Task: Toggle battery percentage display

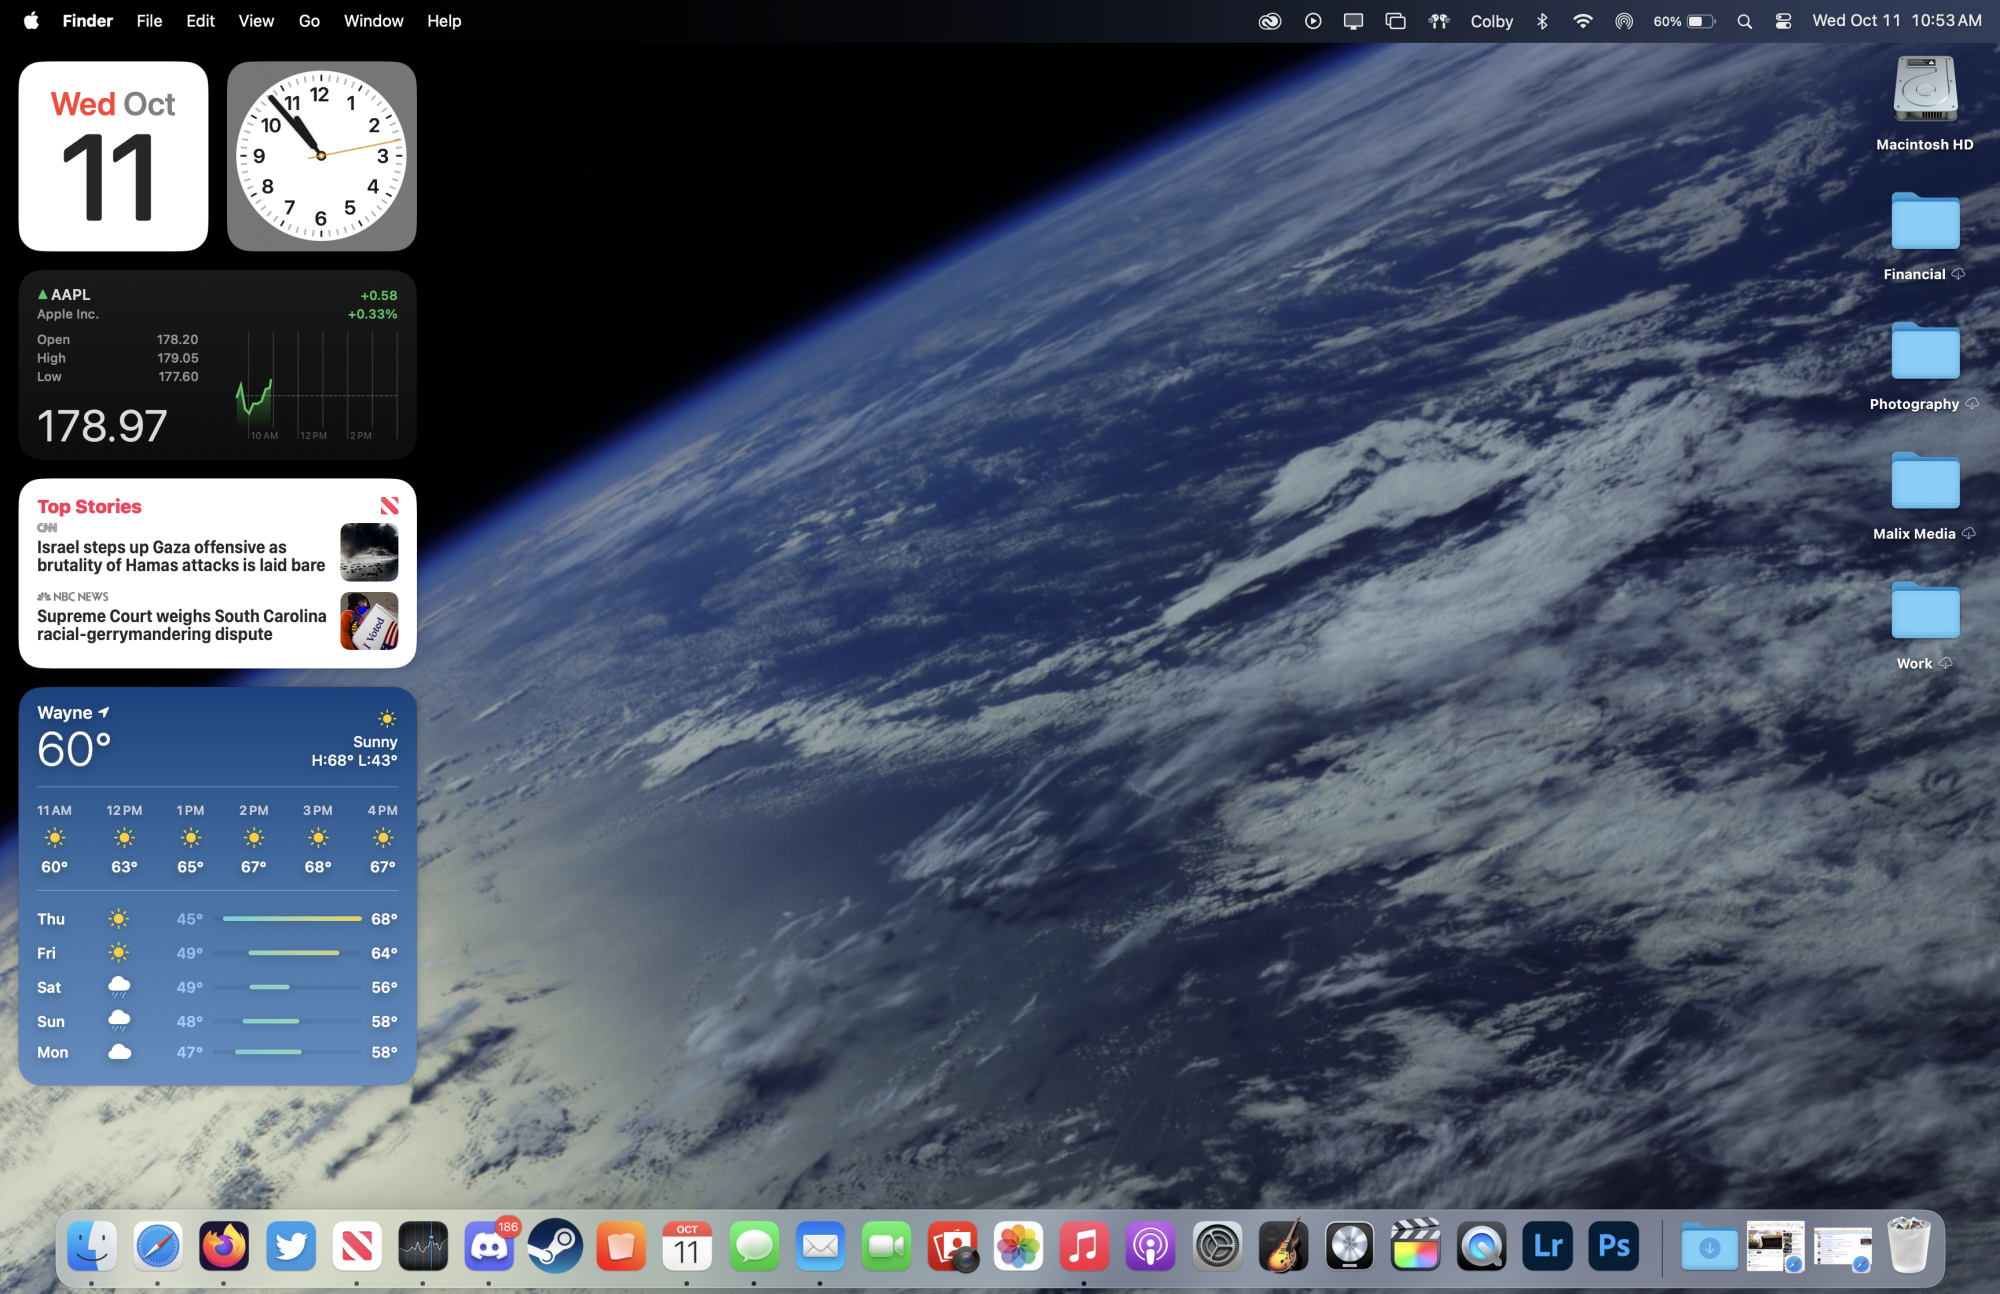Action: (x=1684, y=20)
